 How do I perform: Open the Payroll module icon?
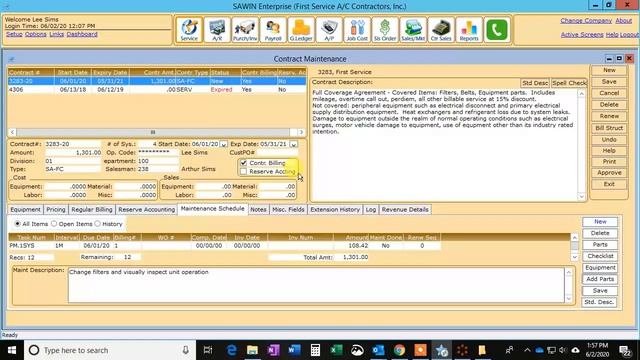[273, 30]
